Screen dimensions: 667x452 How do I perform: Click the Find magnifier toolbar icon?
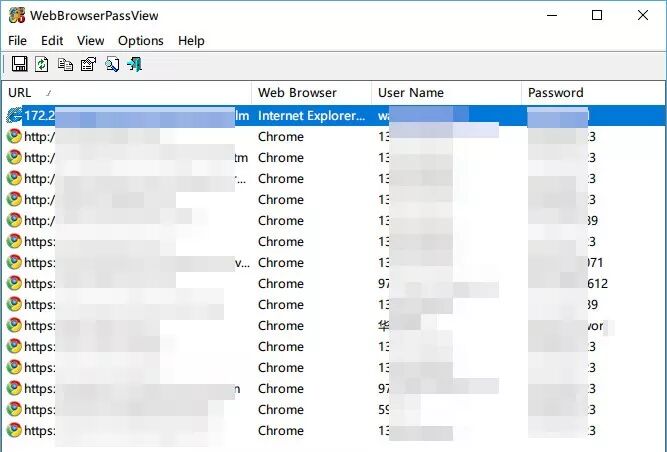(x=112, y=64)
